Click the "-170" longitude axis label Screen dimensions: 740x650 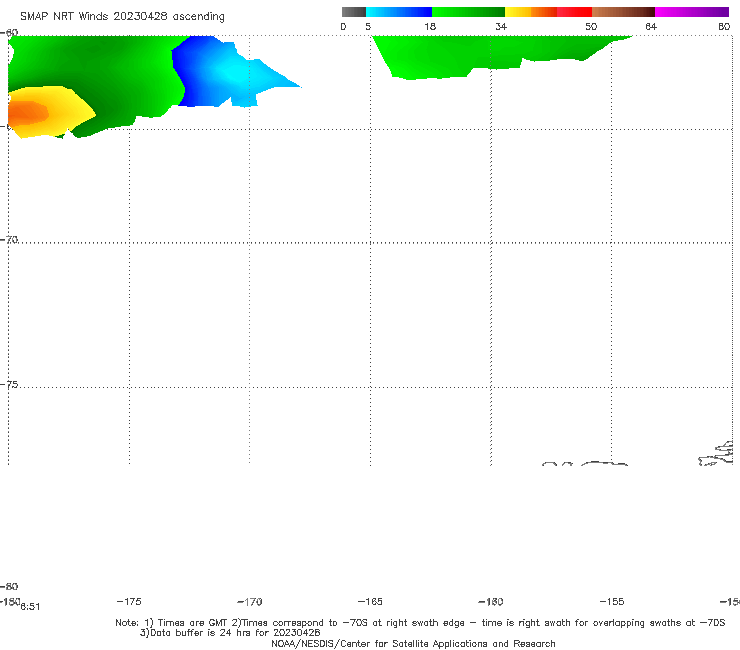click(250, 601)
